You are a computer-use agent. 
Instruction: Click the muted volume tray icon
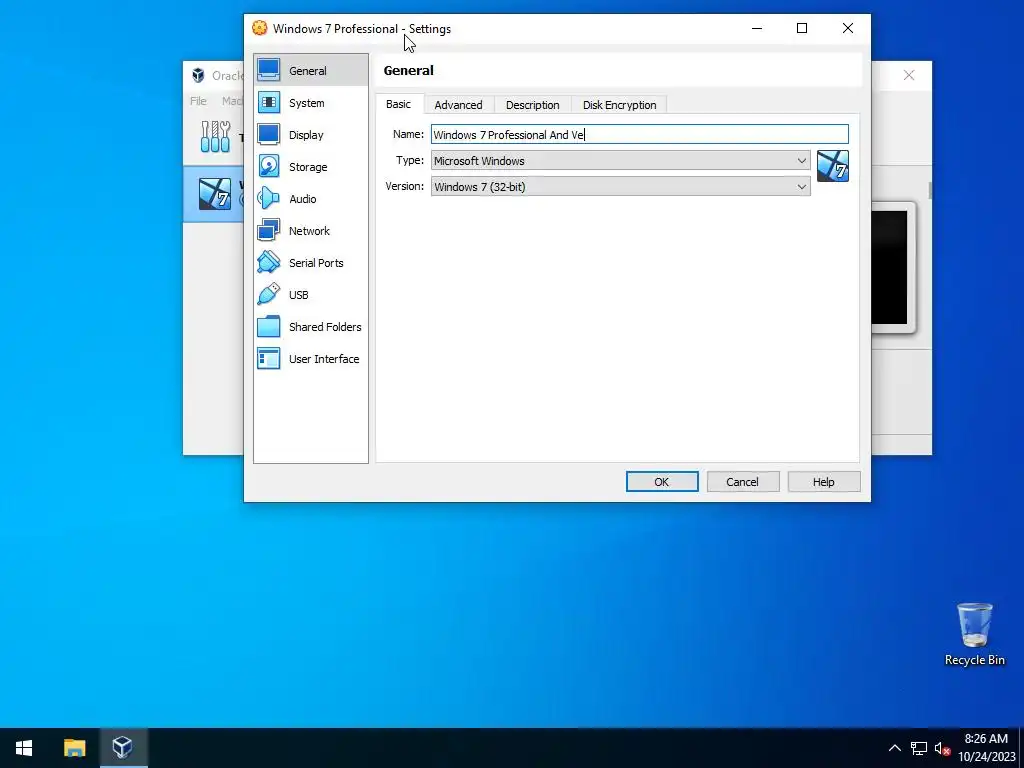coord(942,748)
